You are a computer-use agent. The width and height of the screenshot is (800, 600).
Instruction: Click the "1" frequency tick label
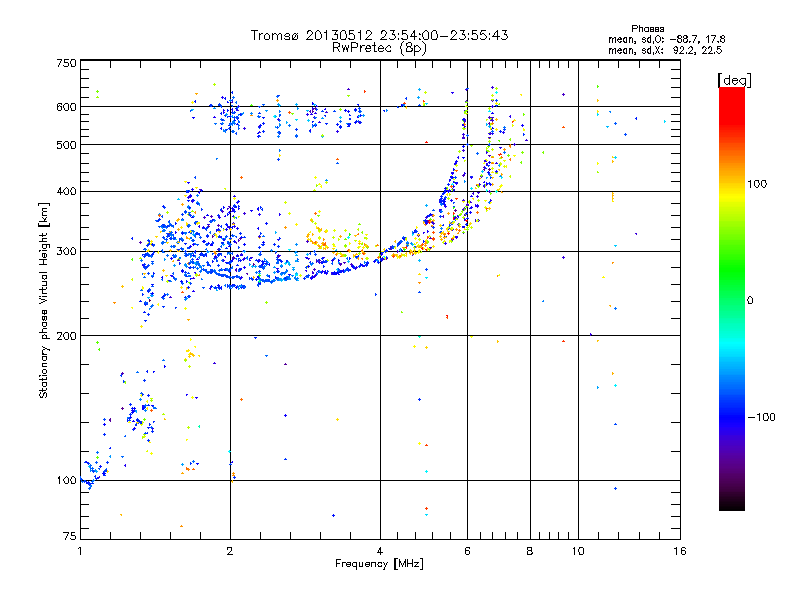80,551
